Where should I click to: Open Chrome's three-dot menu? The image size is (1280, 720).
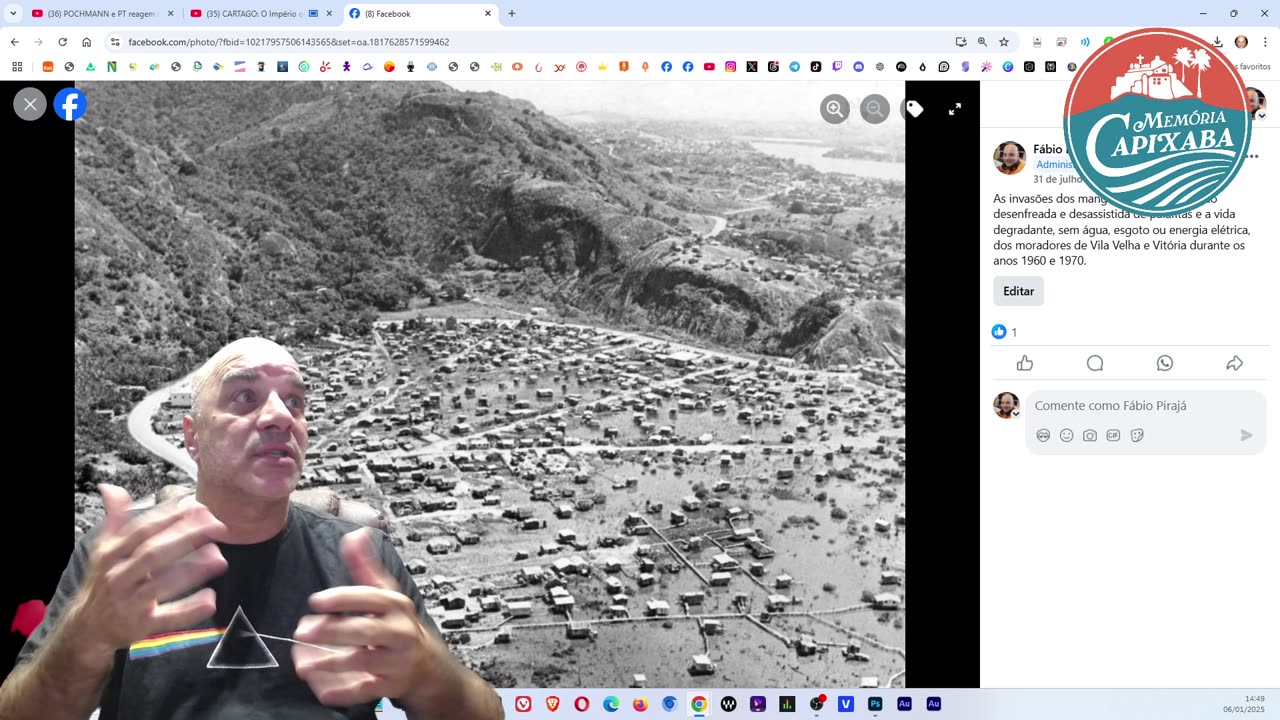point(1266,42)
